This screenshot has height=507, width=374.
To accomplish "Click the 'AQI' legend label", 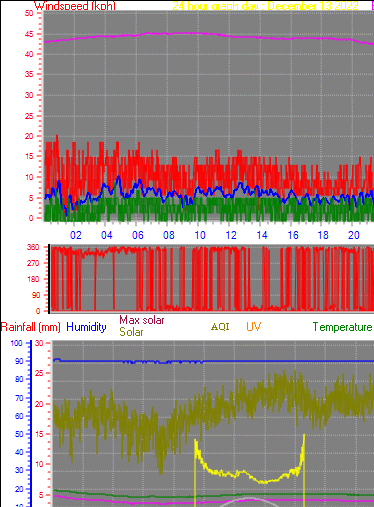I will [220, 327].
